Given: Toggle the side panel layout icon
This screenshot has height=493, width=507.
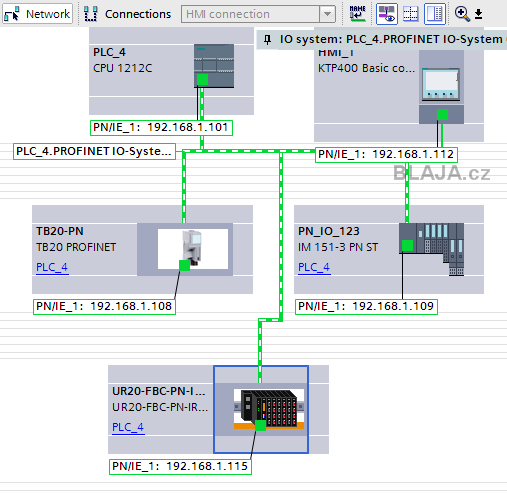Looking at the screenshot, I should pos(435,14).
